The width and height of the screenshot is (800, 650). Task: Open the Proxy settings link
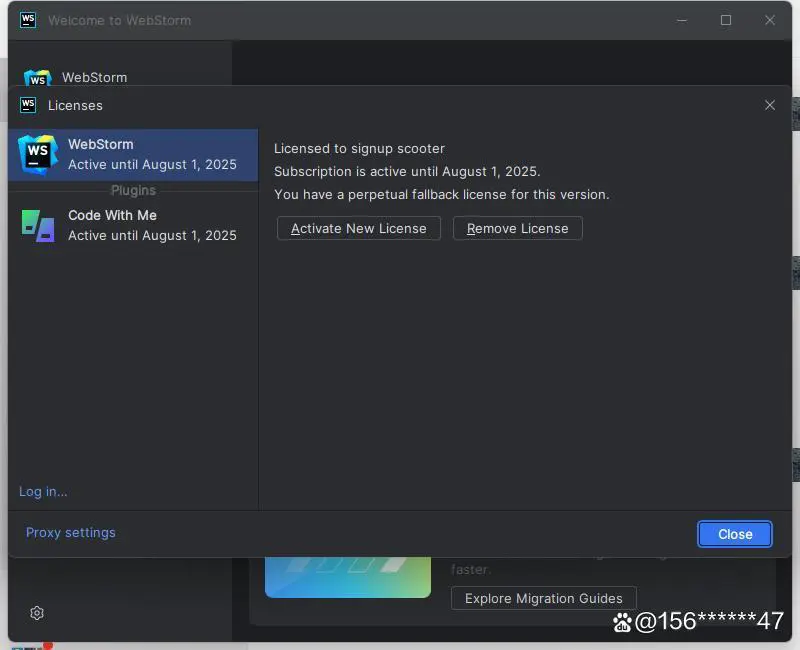tap(71, 532)
